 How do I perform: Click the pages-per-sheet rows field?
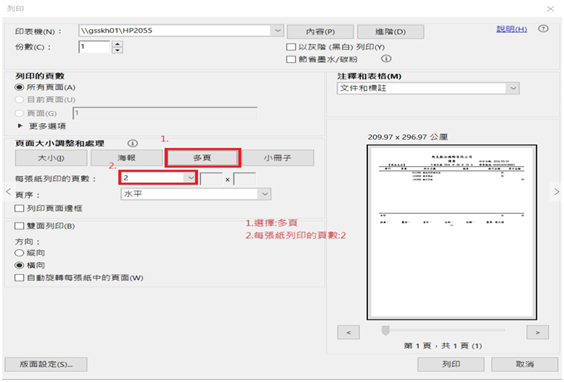245,179
